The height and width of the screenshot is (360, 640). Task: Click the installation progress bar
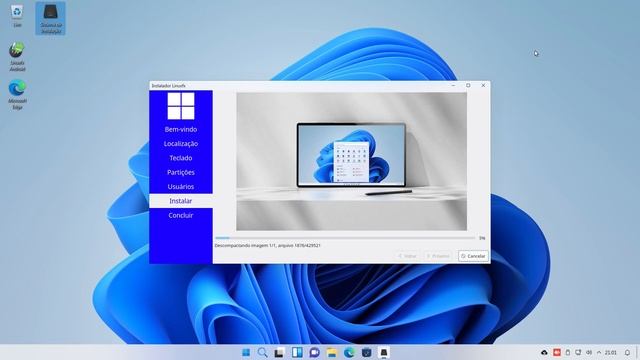[x=345, y=238]
